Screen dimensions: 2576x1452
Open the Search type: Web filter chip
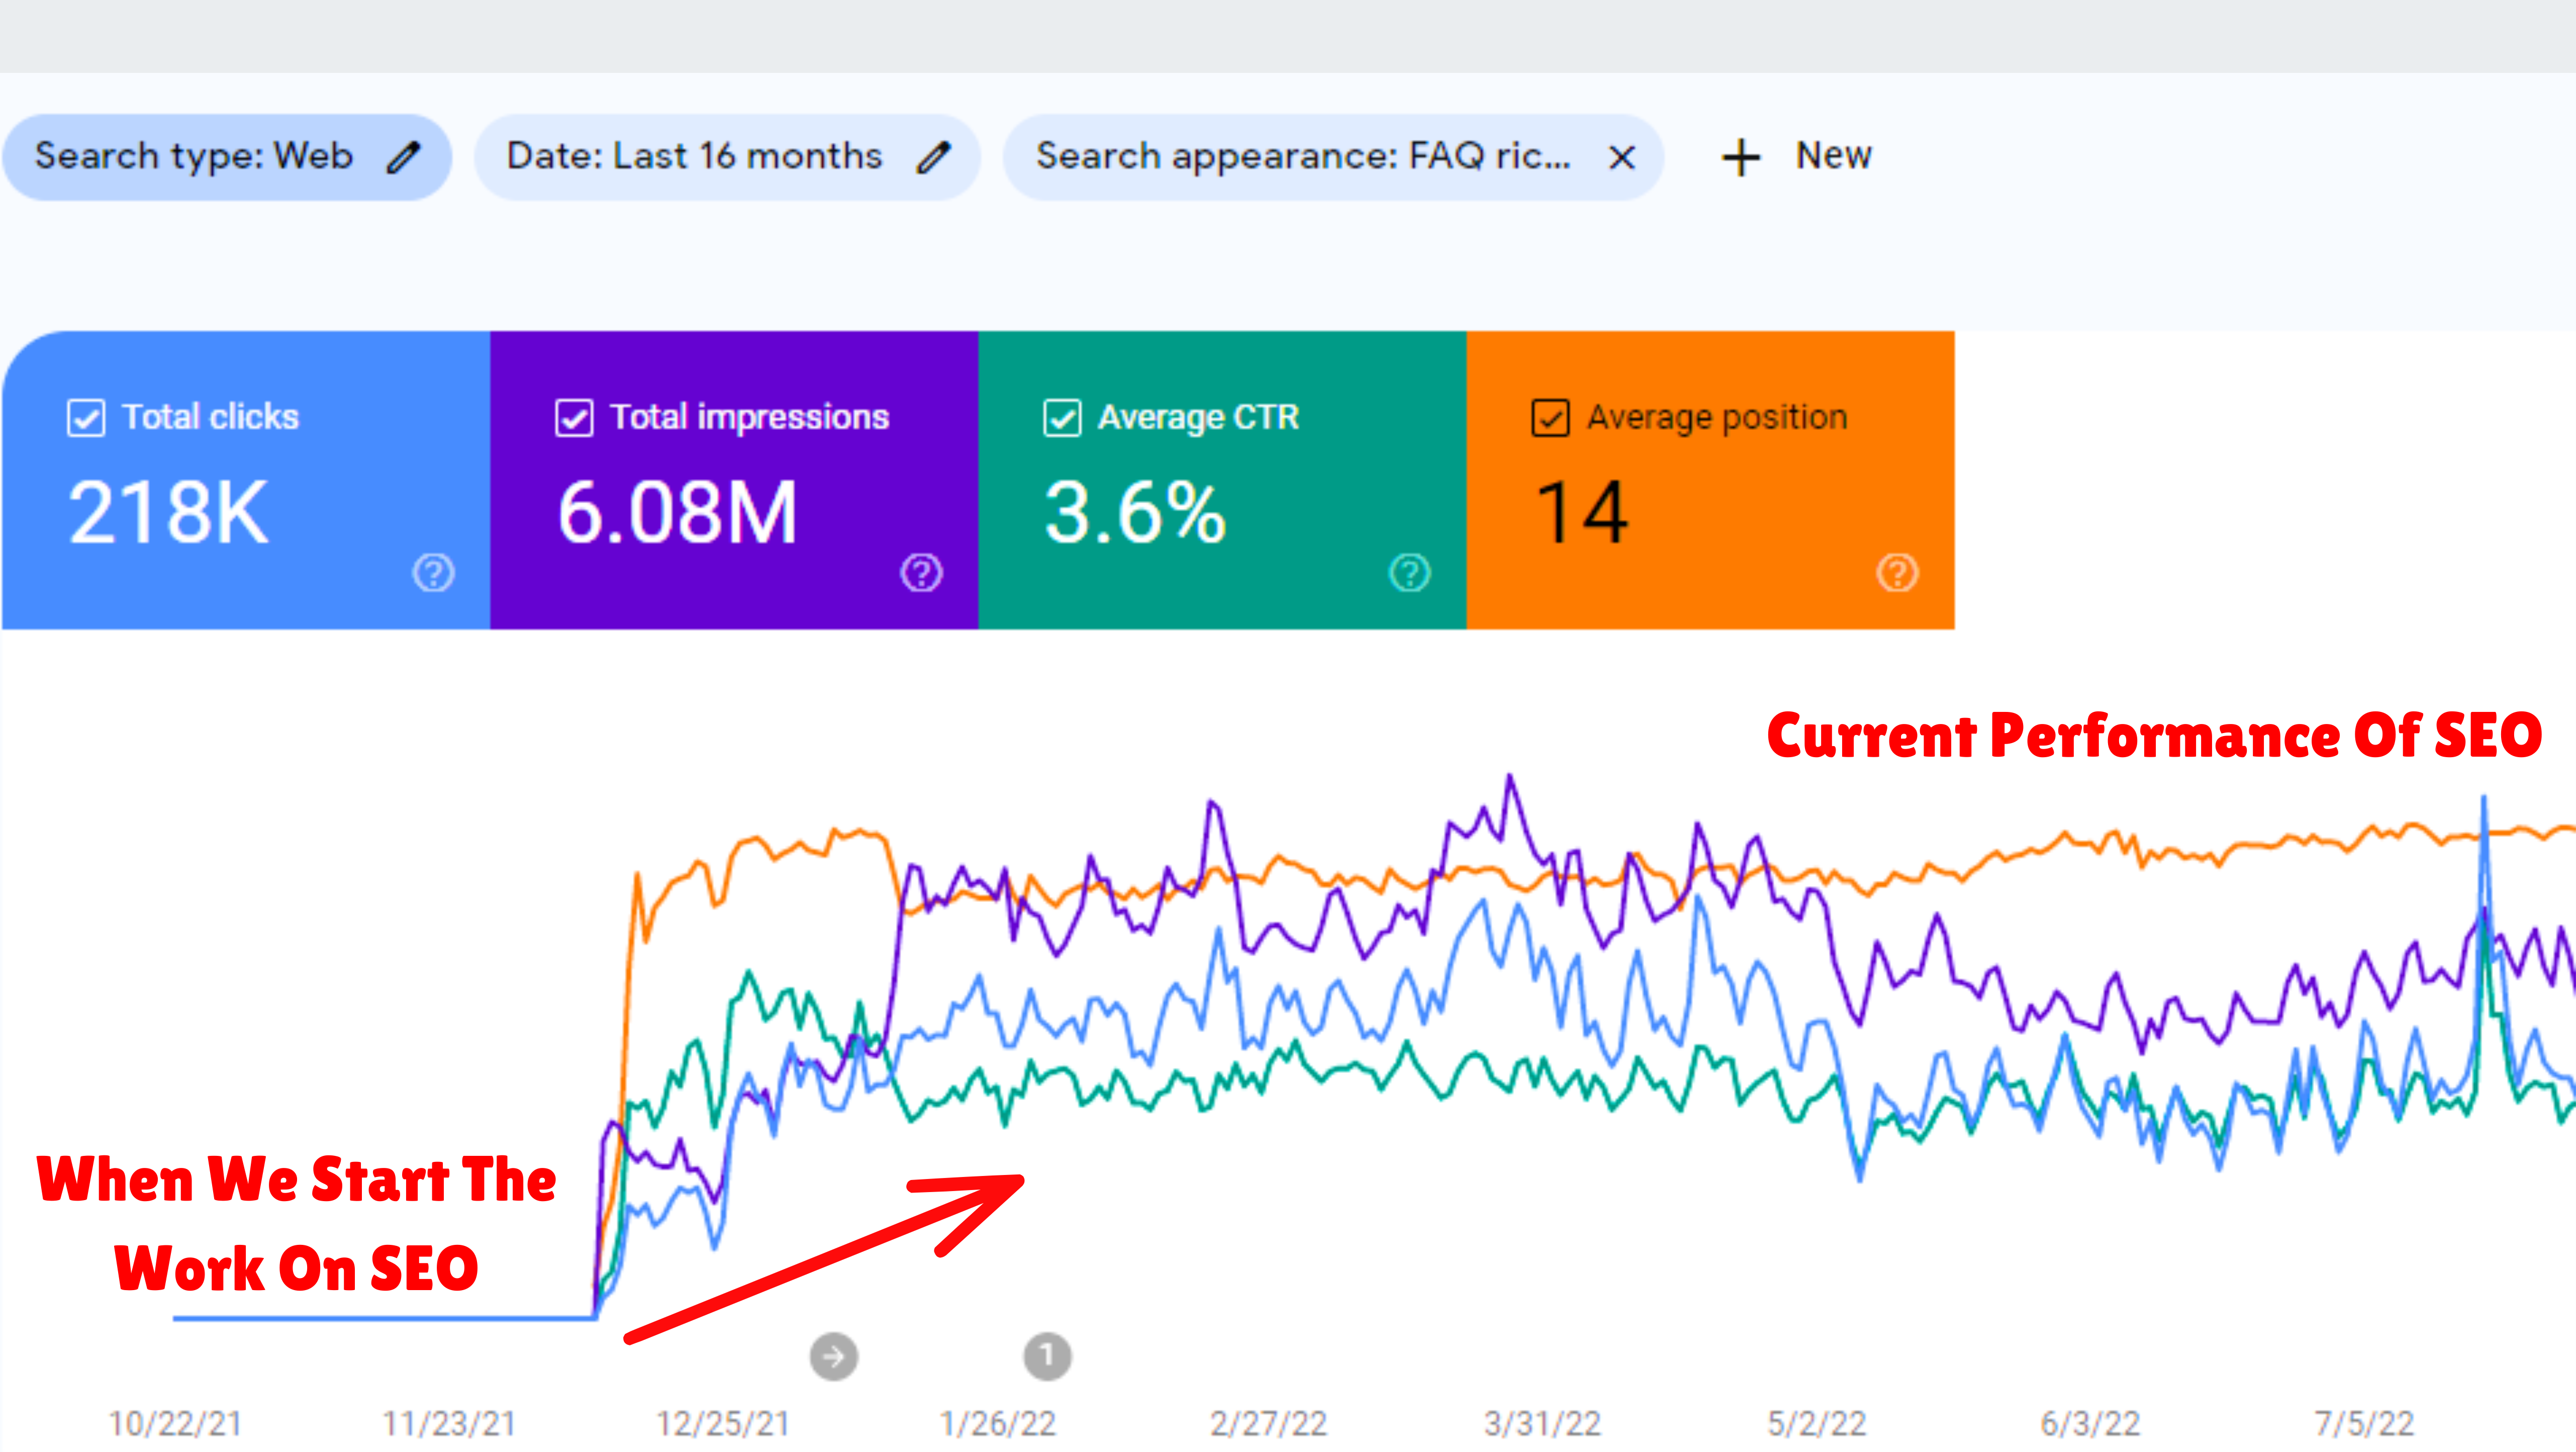[194, 157]
